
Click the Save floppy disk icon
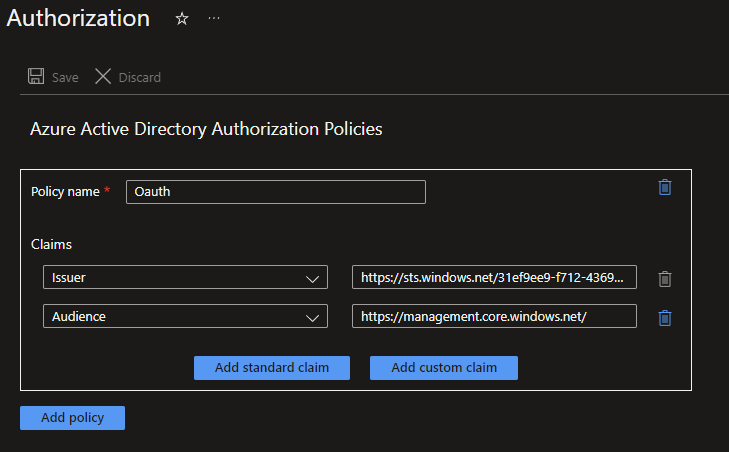coord(36,77)
